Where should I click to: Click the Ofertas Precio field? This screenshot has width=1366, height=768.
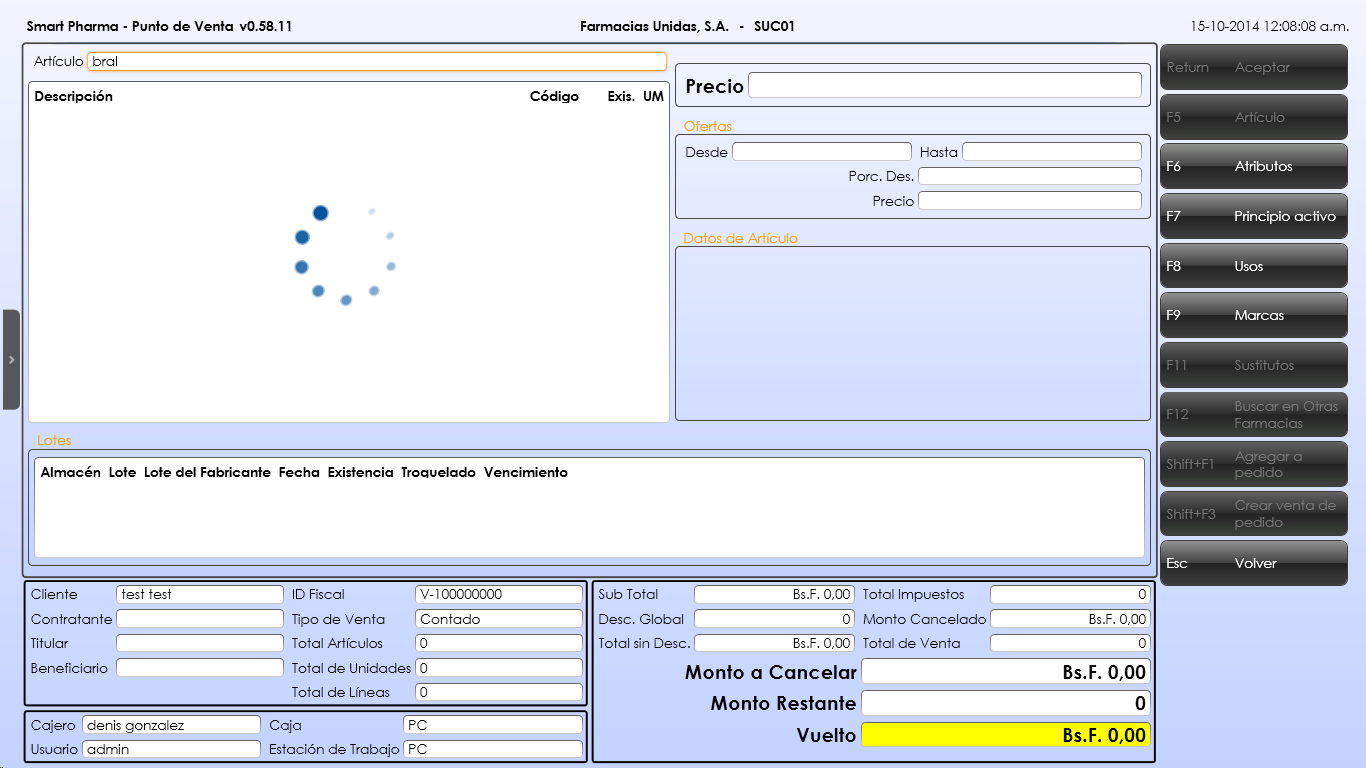pyautogui.click(x=1030, y=201)
